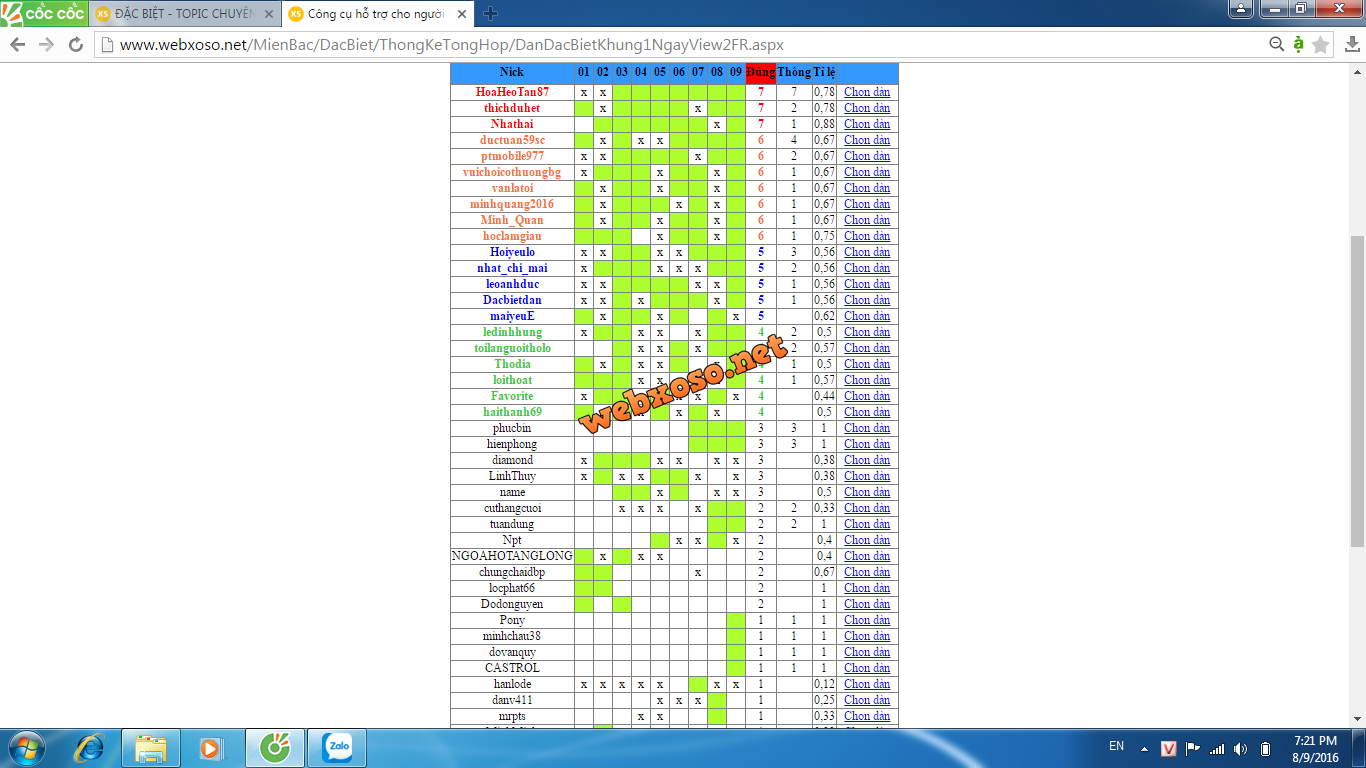The image size is (1366, 768).
Task: Select the nick 'toilanguoitholo'
Action: [x=512, y=348]
